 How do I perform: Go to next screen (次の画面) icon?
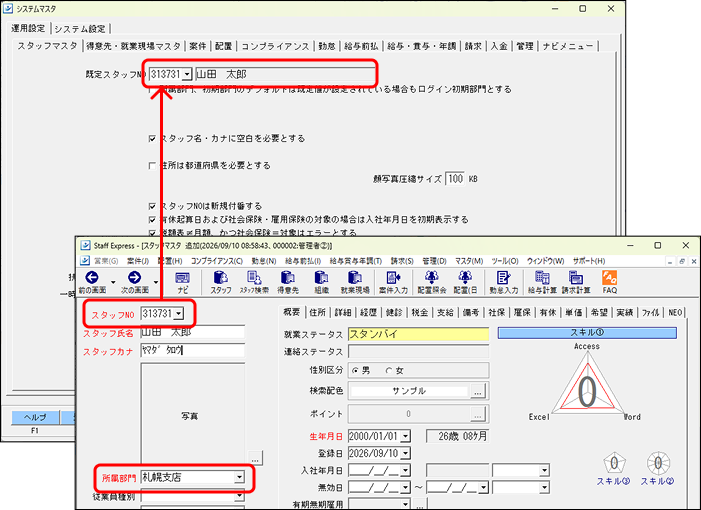pyautogui.click(x=134, y=278)
